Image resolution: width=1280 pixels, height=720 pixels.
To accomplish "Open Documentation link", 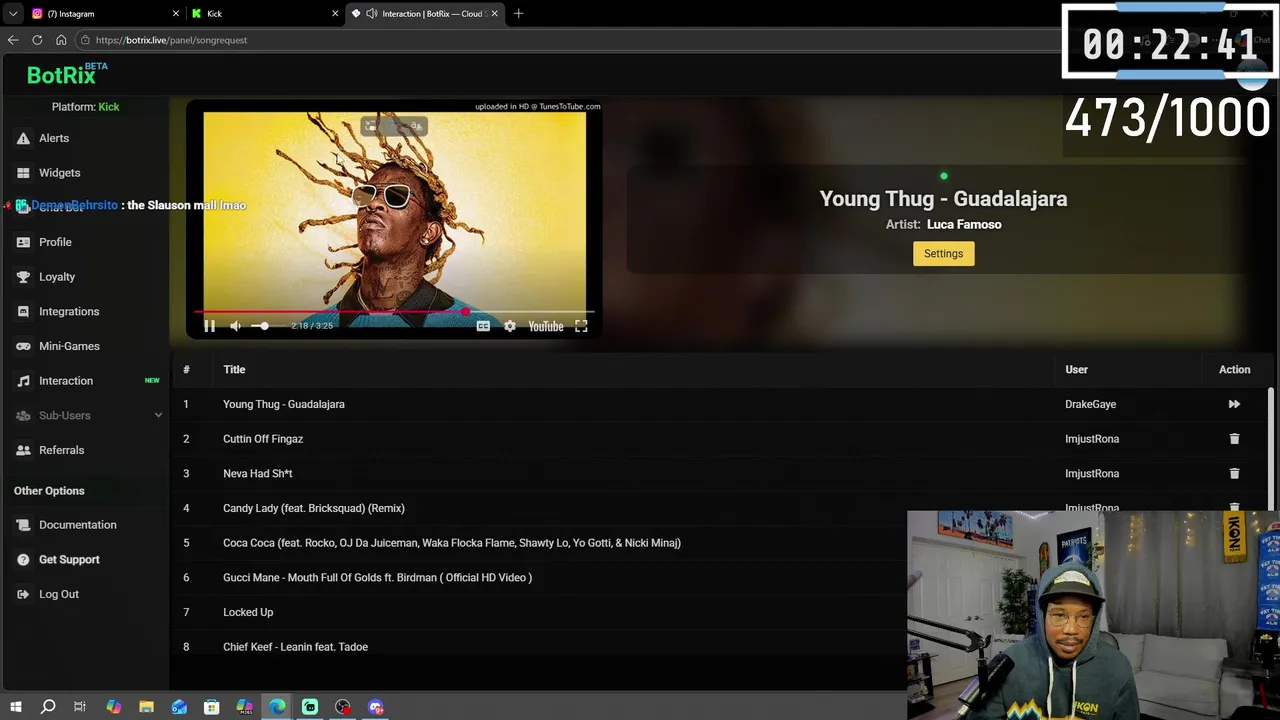I will [x=77, y=525].
